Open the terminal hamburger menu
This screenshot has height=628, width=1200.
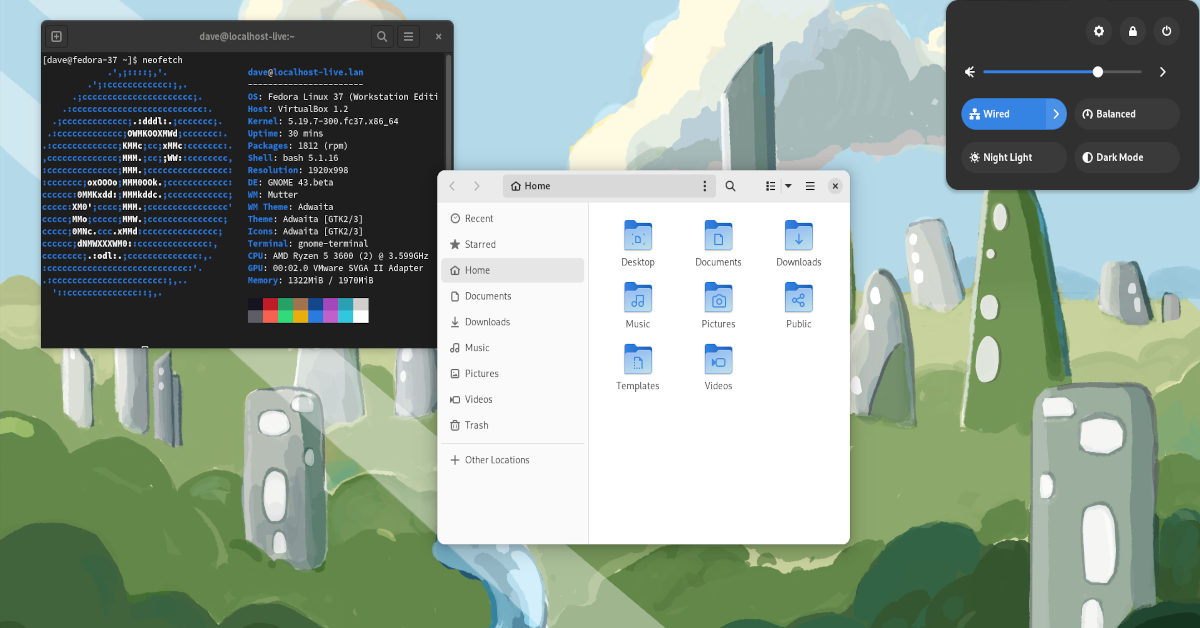click(409, 37)
